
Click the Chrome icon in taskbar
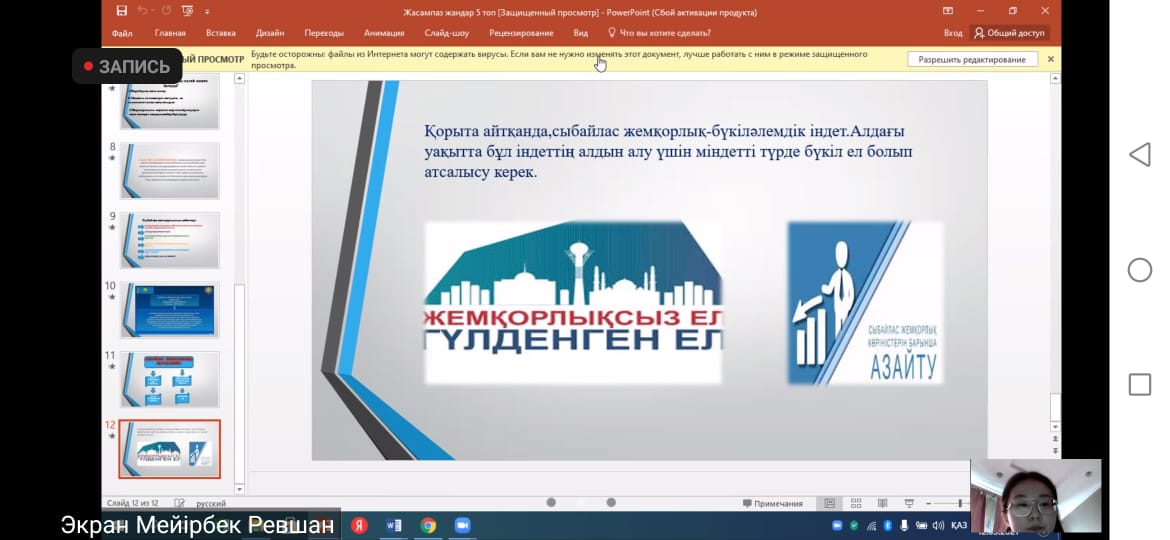pyautogui.click(x=428, y=525)
